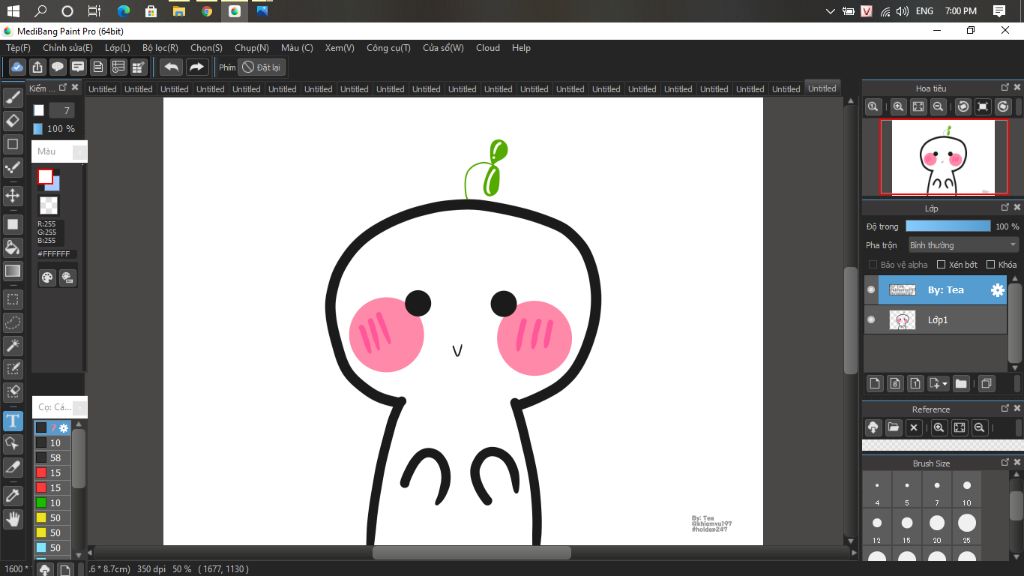Select the Hand pan tool
The width and height of the screenshot is (1024, 576).
13,519
